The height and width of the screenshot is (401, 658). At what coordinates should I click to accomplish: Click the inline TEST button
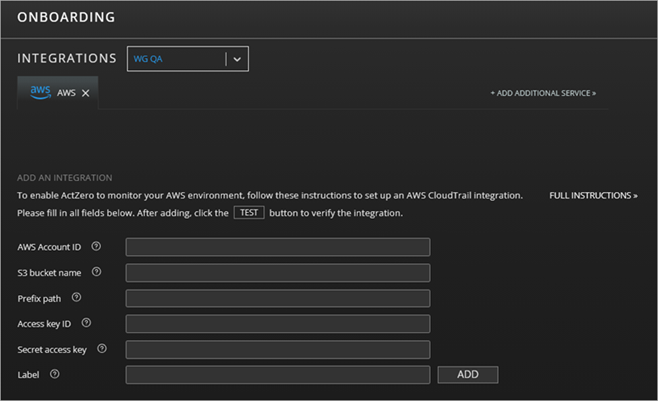coord(249,213)
